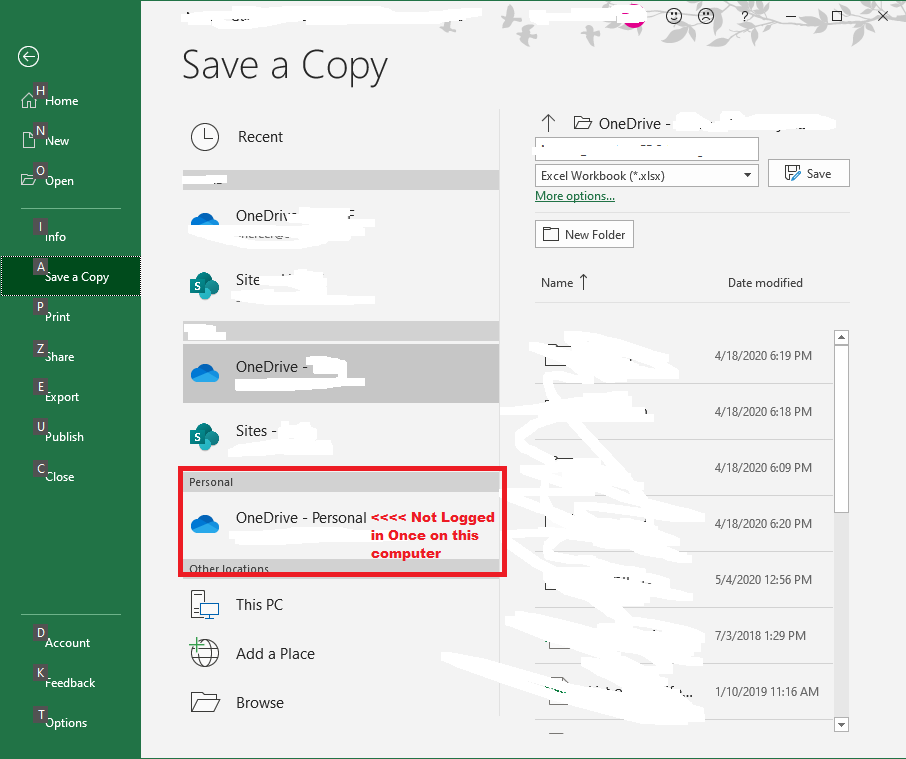Viewport: 906px width, 759px height.
Task: Select New in the left sidebar
Action: click(70, 140)
